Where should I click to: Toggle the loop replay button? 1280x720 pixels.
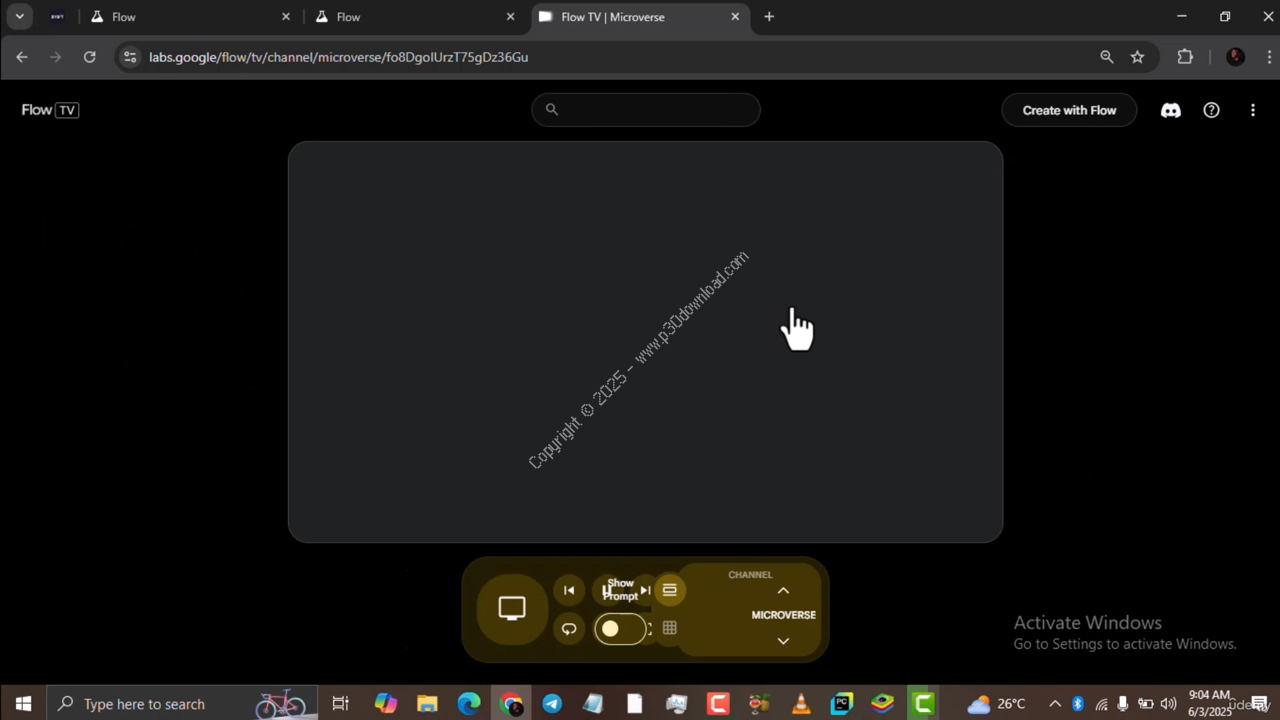(x=569, y=628)
